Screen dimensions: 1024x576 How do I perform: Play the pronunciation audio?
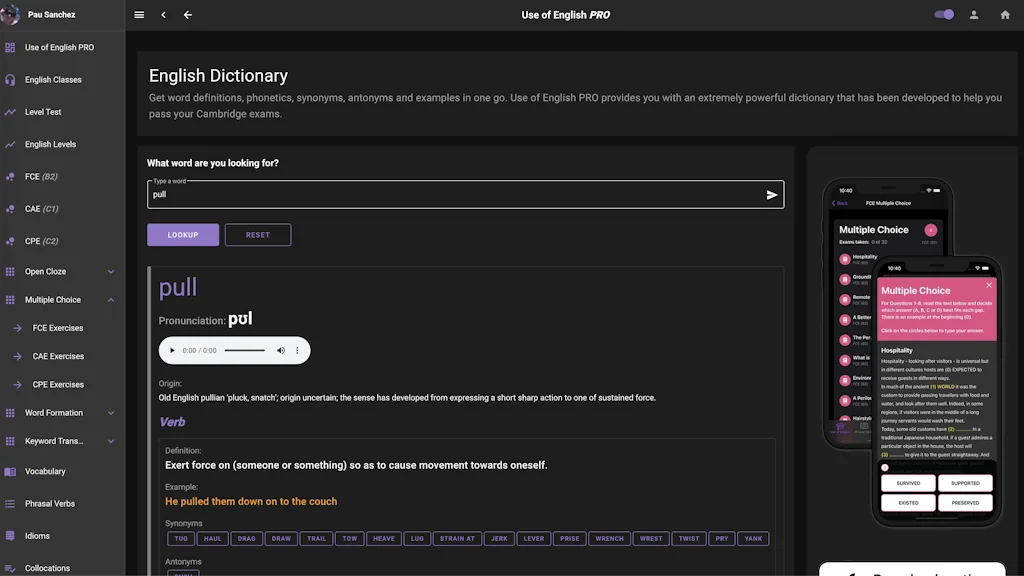tap(172, 351)
